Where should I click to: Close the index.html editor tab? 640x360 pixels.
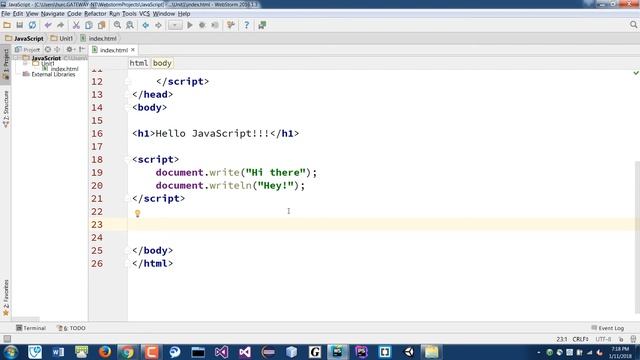click(x=133, y=50)
